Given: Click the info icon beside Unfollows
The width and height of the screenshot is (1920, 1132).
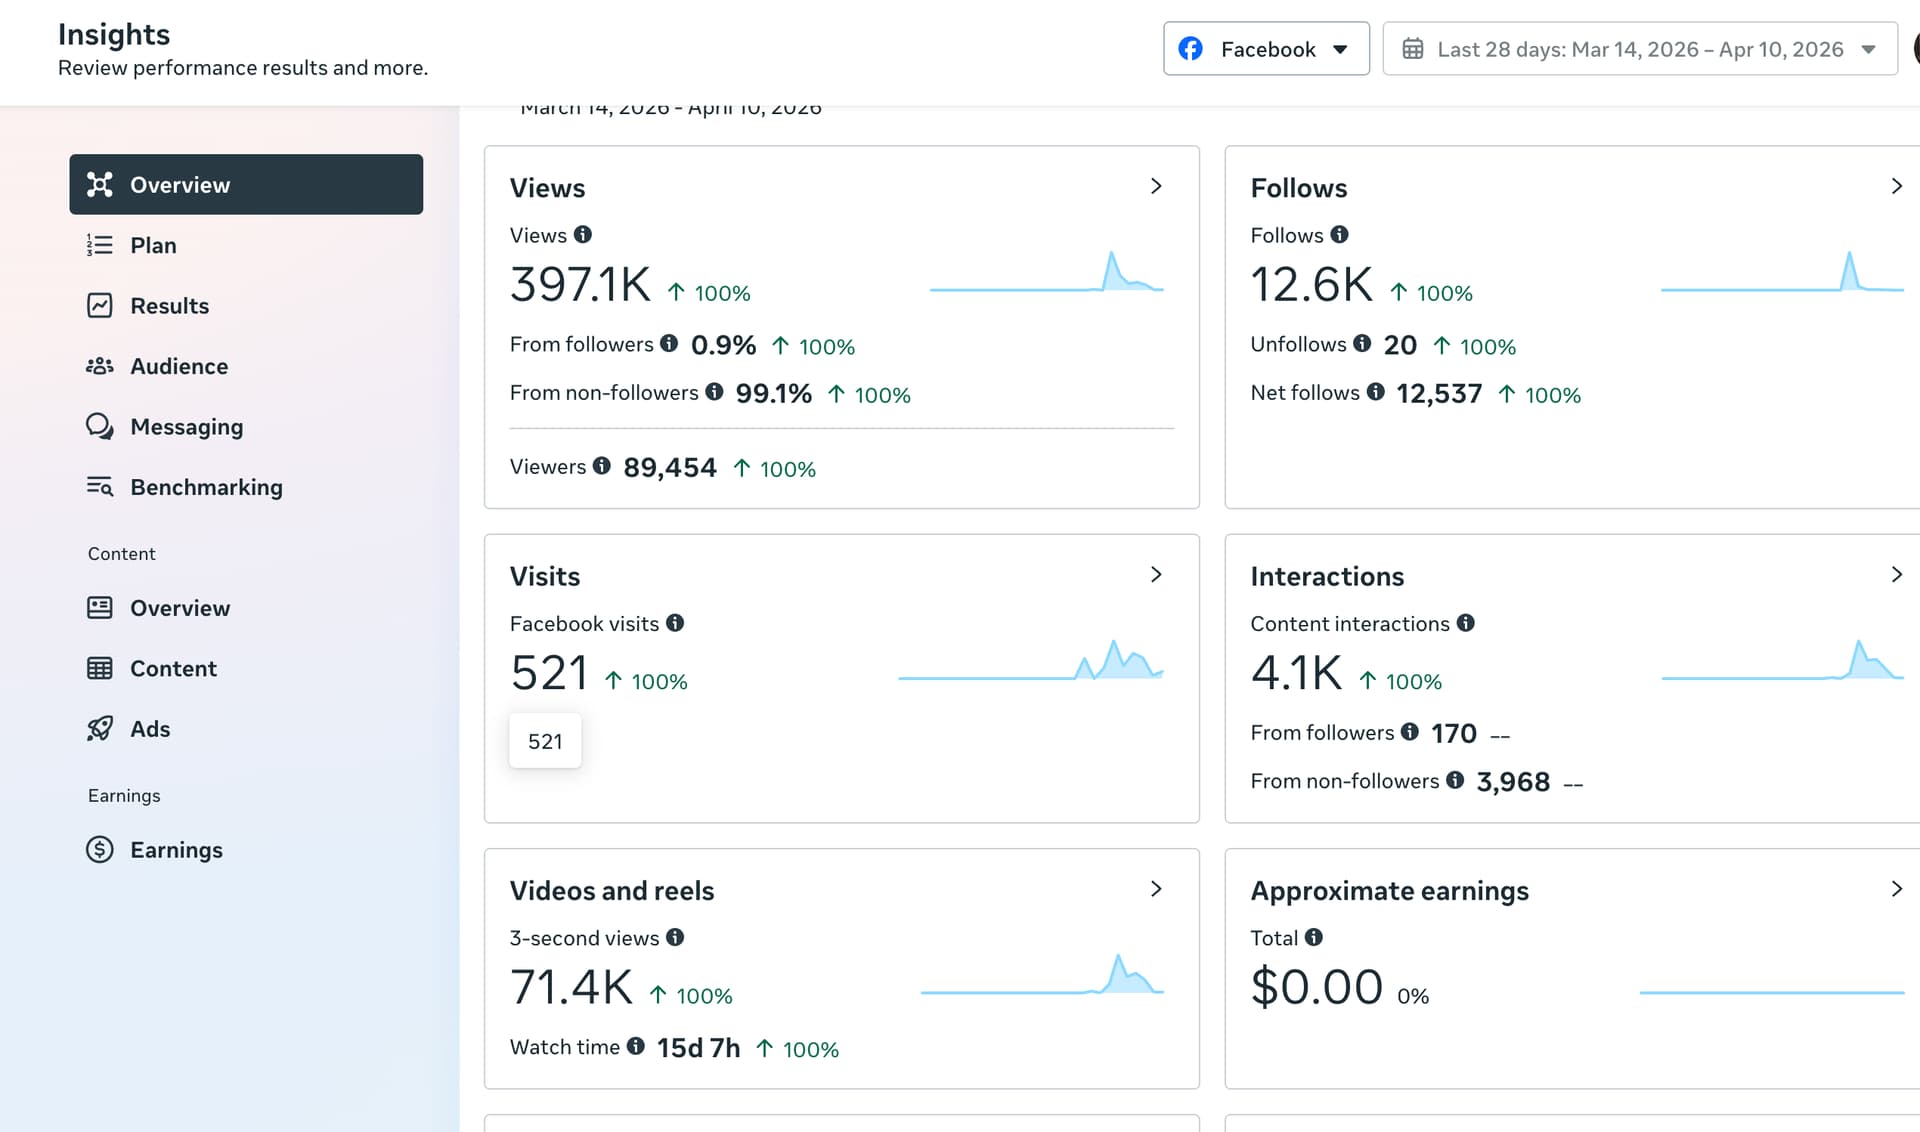Looking at the screenshot, I should [1362, 344].
